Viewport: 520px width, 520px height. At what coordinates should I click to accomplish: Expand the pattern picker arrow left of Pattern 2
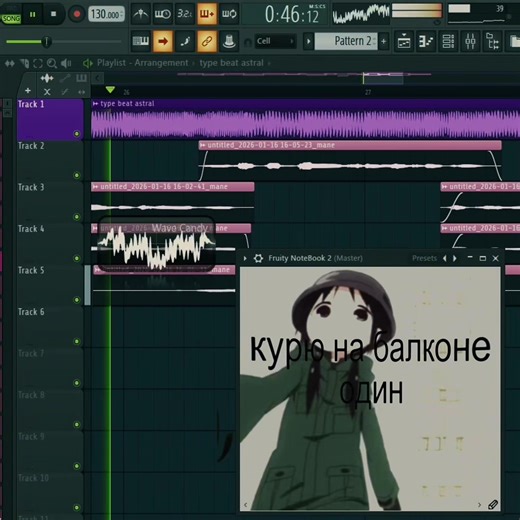(x=309, y=42)
